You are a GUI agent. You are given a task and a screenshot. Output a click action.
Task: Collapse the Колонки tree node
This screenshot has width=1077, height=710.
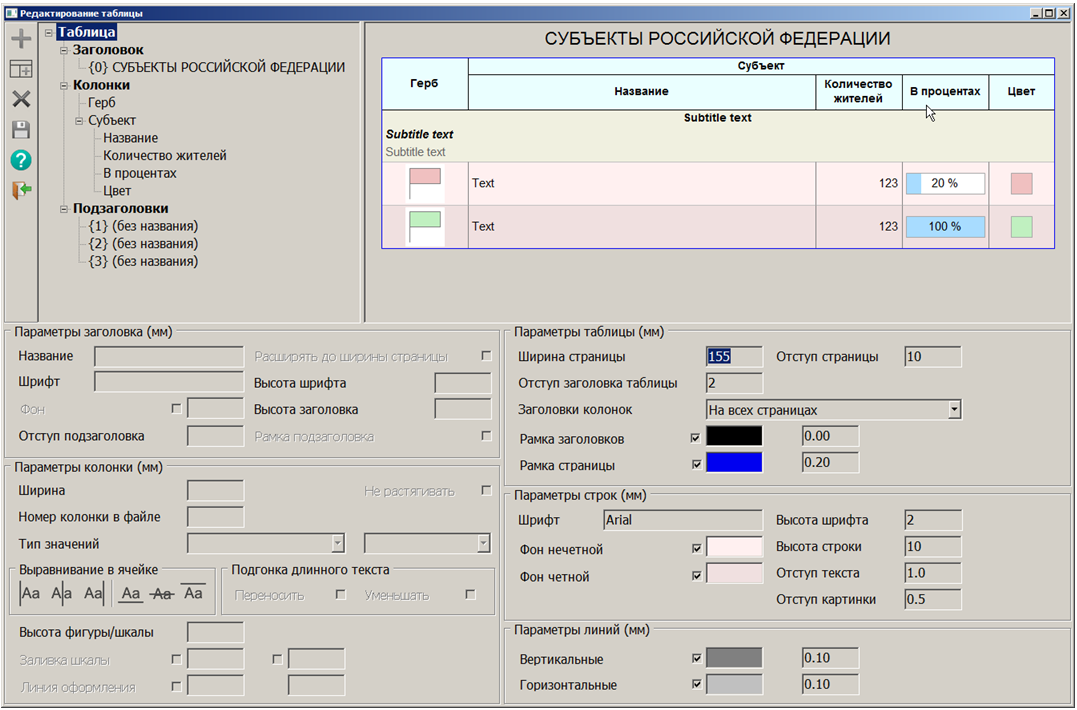tap(64, 86)
